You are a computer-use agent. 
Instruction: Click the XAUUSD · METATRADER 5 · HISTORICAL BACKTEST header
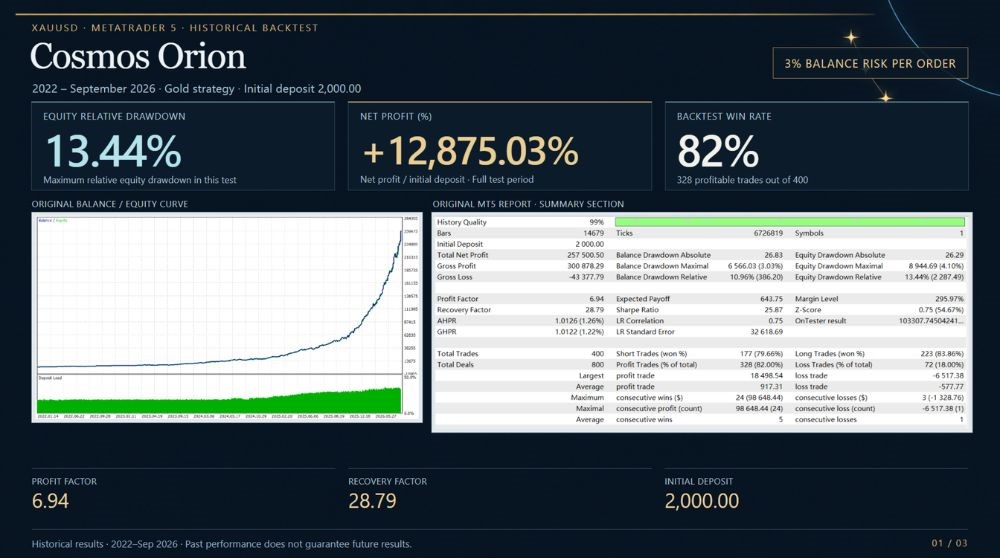click(175, 28)
